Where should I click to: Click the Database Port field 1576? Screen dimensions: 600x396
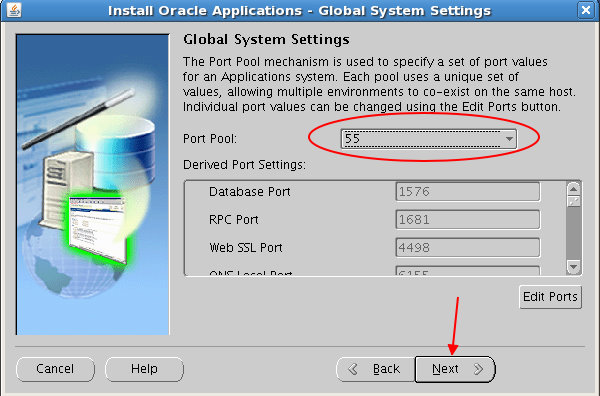point(468,191)
